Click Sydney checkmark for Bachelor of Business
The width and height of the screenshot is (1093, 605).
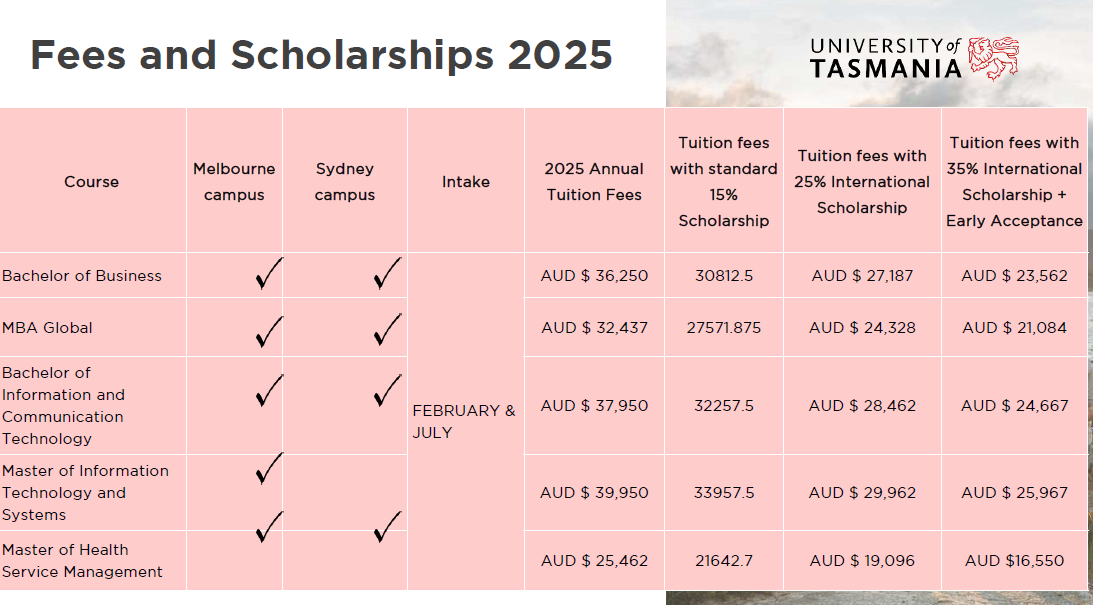coord(386,273)
